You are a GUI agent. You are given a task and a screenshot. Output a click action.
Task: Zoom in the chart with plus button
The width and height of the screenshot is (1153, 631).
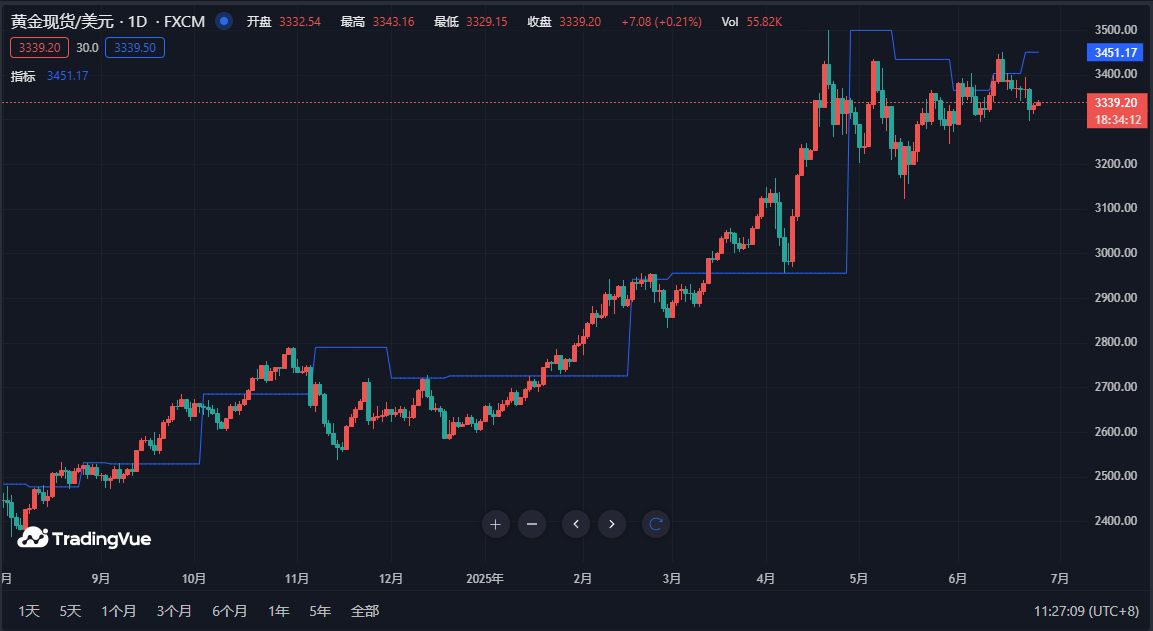(495, 523)
